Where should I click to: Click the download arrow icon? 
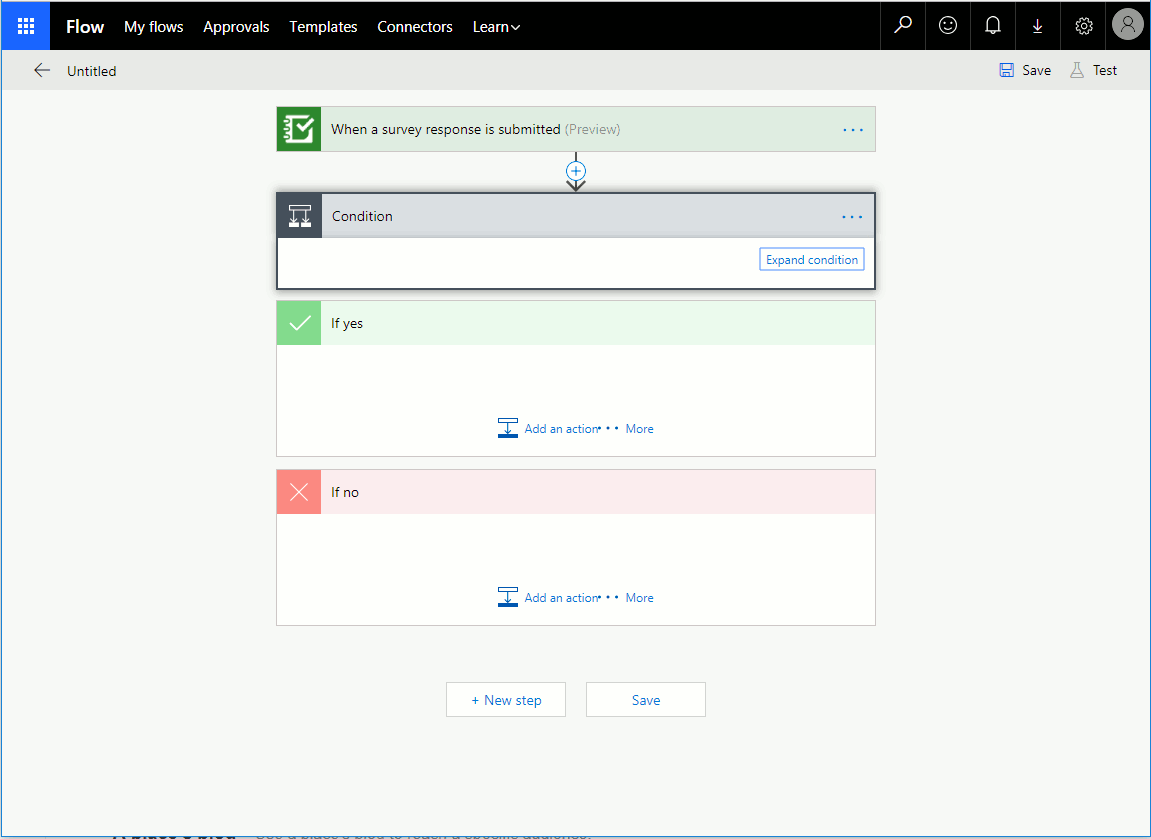point(1037,26)
